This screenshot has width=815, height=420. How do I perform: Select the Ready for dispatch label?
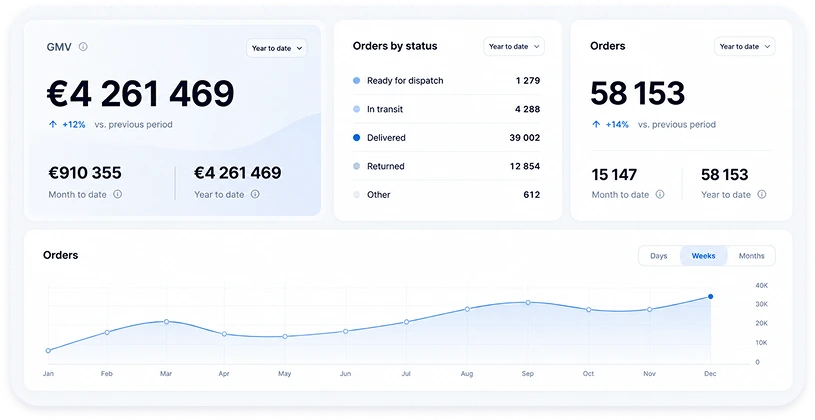(x=405, y=81)
